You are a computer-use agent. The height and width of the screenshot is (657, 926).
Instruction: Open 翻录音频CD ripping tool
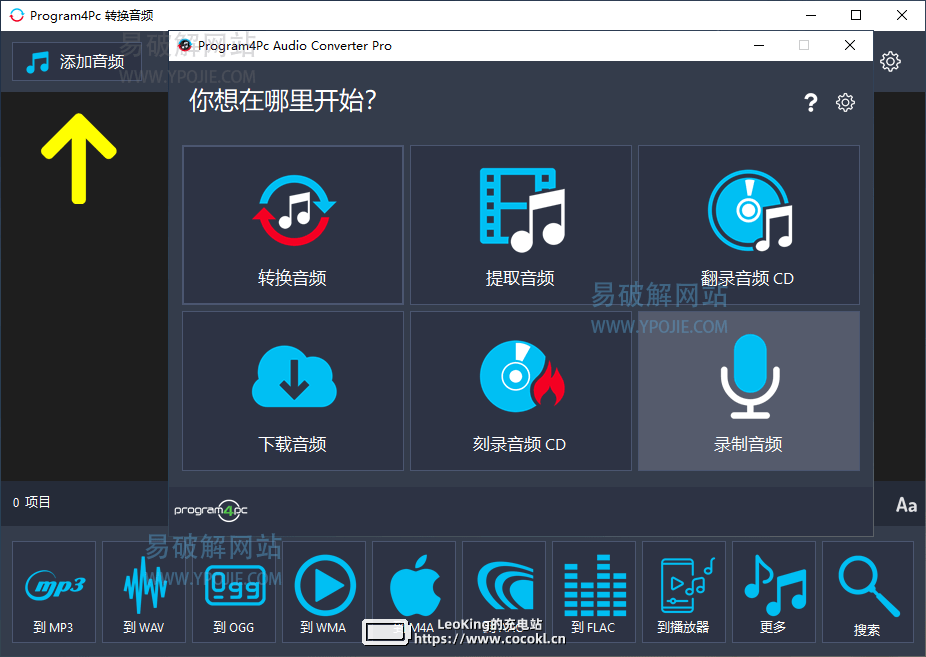click(748, 224)
